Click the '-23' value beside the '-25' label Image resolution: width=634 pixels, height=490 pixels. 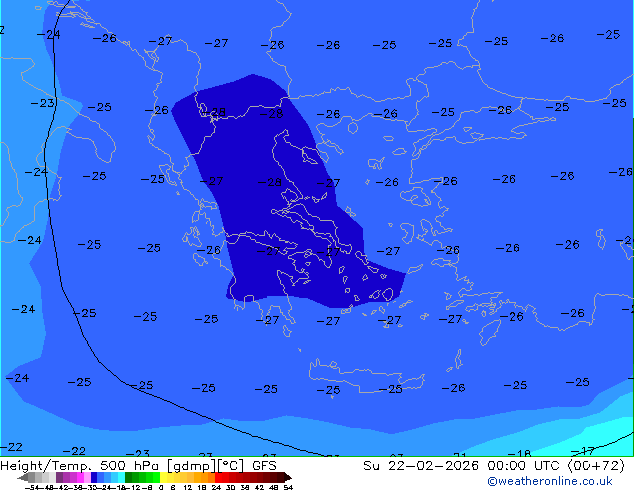(x=42, y=103)
